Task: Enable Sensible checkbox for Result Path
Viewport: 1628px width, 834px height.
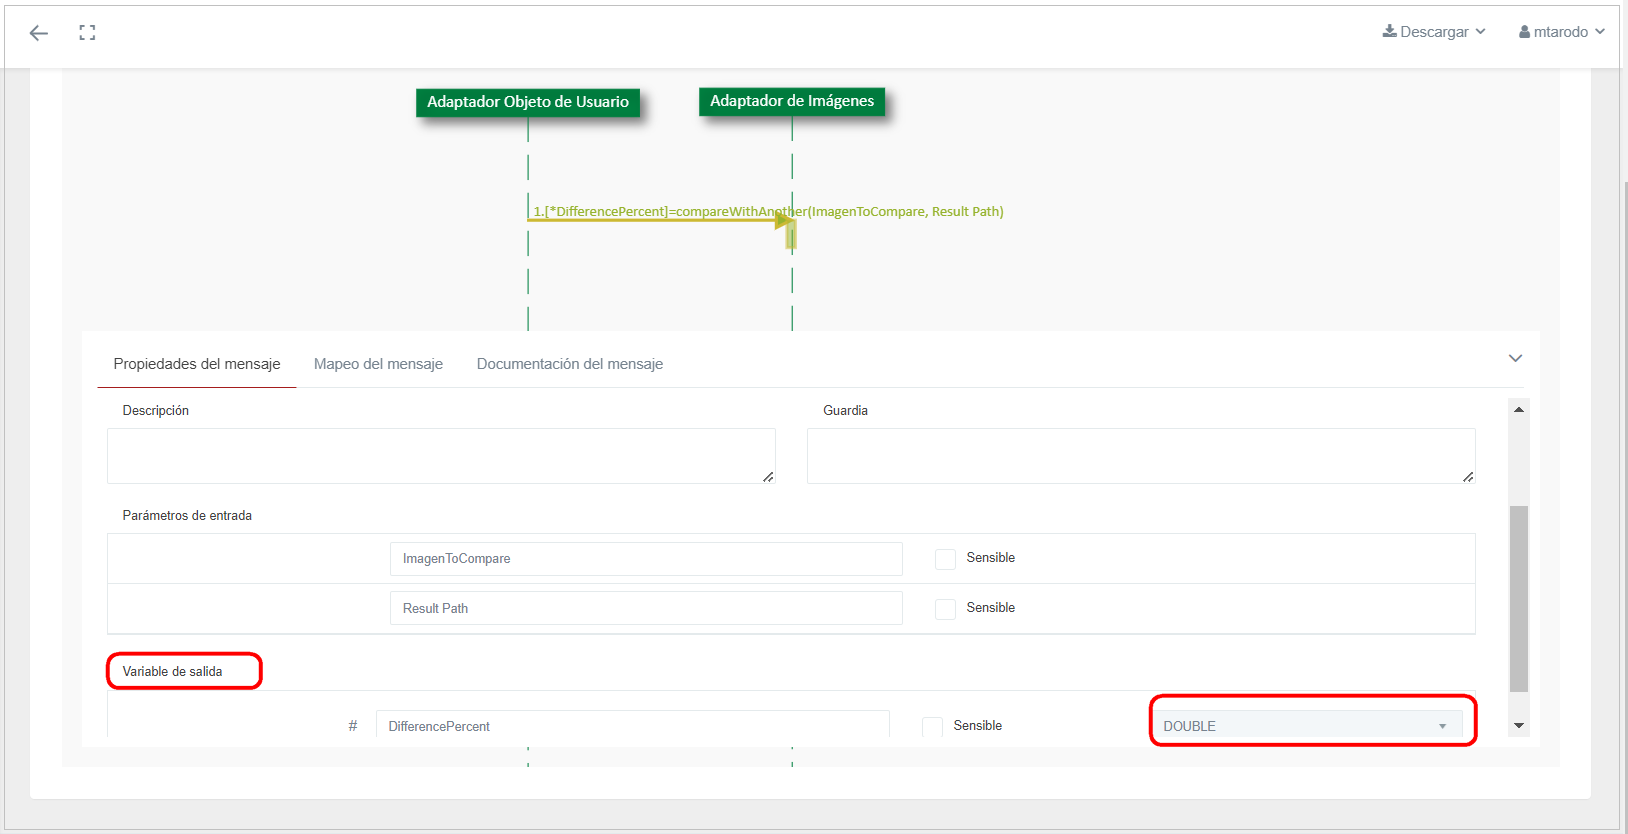Action: (x=945, y=609)
